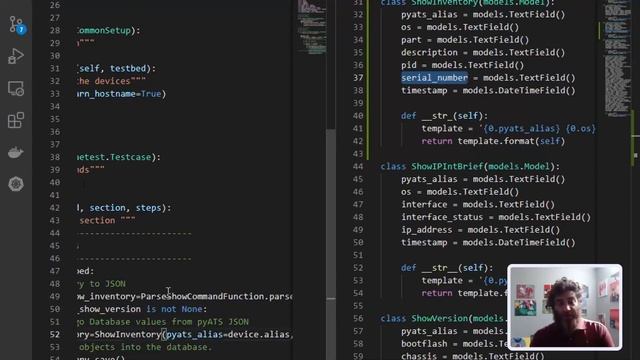
Task: Click 'timestamp = models.DateTimeField()' on line 50
Action: tap(488, 242)
